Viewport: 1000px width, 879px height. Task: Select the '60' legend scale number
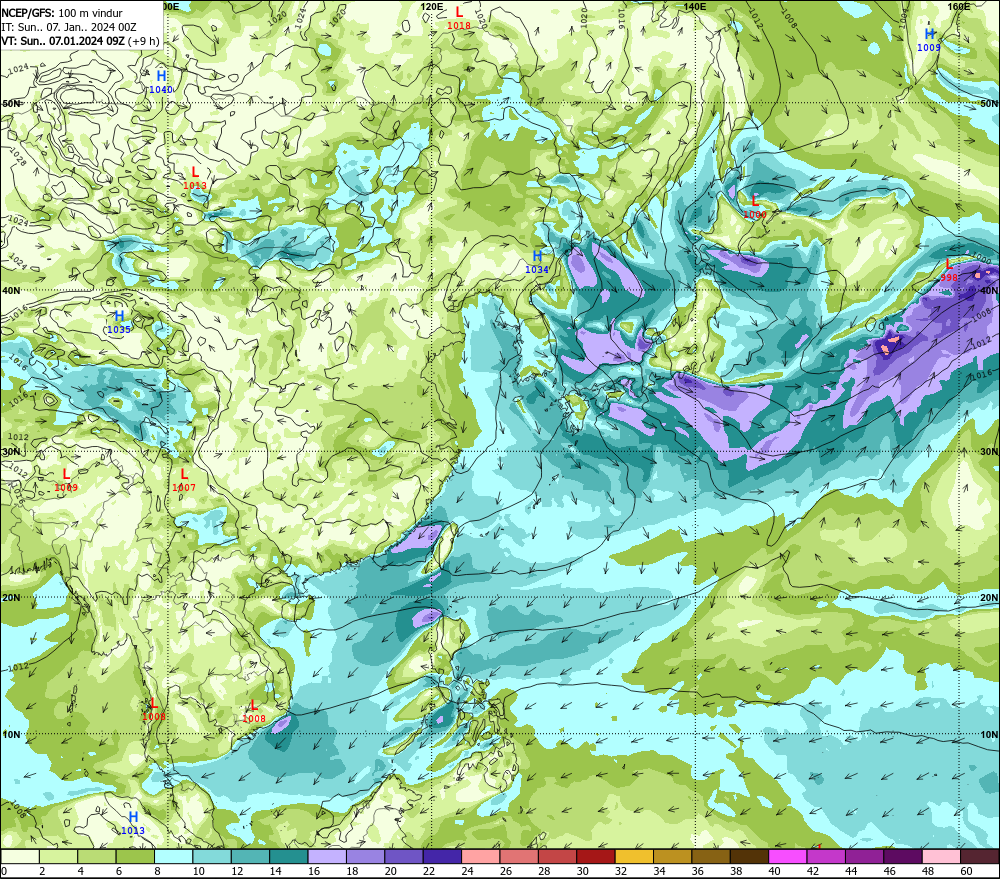pos(966,871)
